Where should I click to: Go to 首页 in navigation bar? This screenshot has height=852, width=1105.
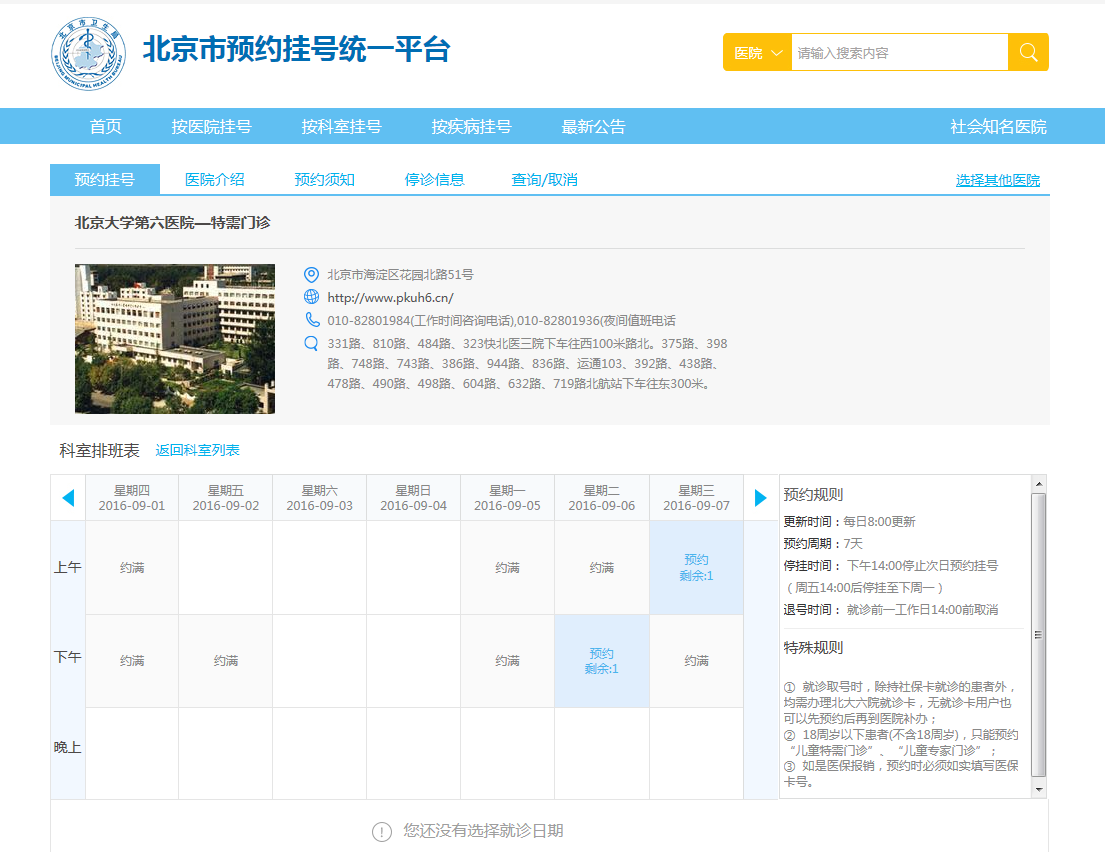(106, 127)
